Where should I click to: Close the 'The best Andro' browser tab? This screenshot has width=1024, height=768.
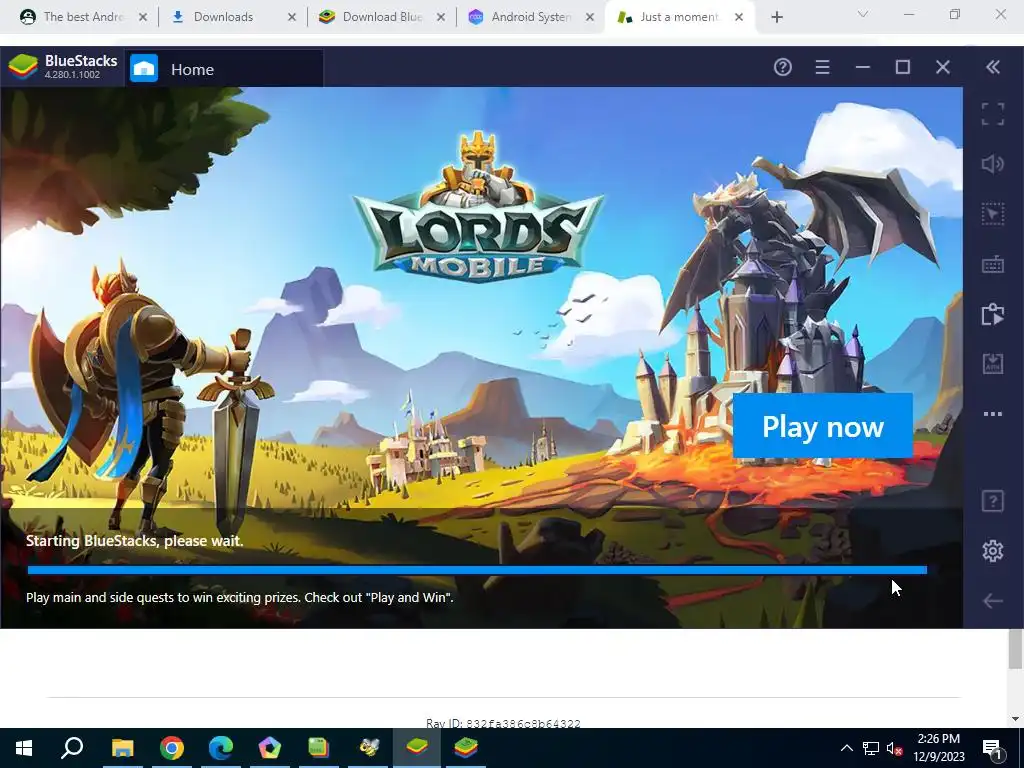point(143,17)
